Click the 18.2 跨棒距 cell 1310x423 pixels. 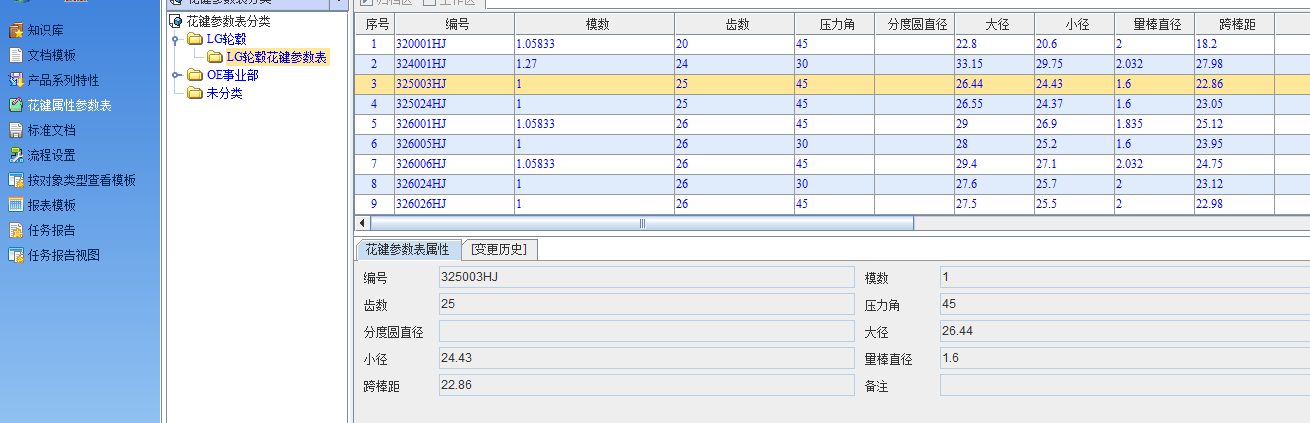(1234, 44)
